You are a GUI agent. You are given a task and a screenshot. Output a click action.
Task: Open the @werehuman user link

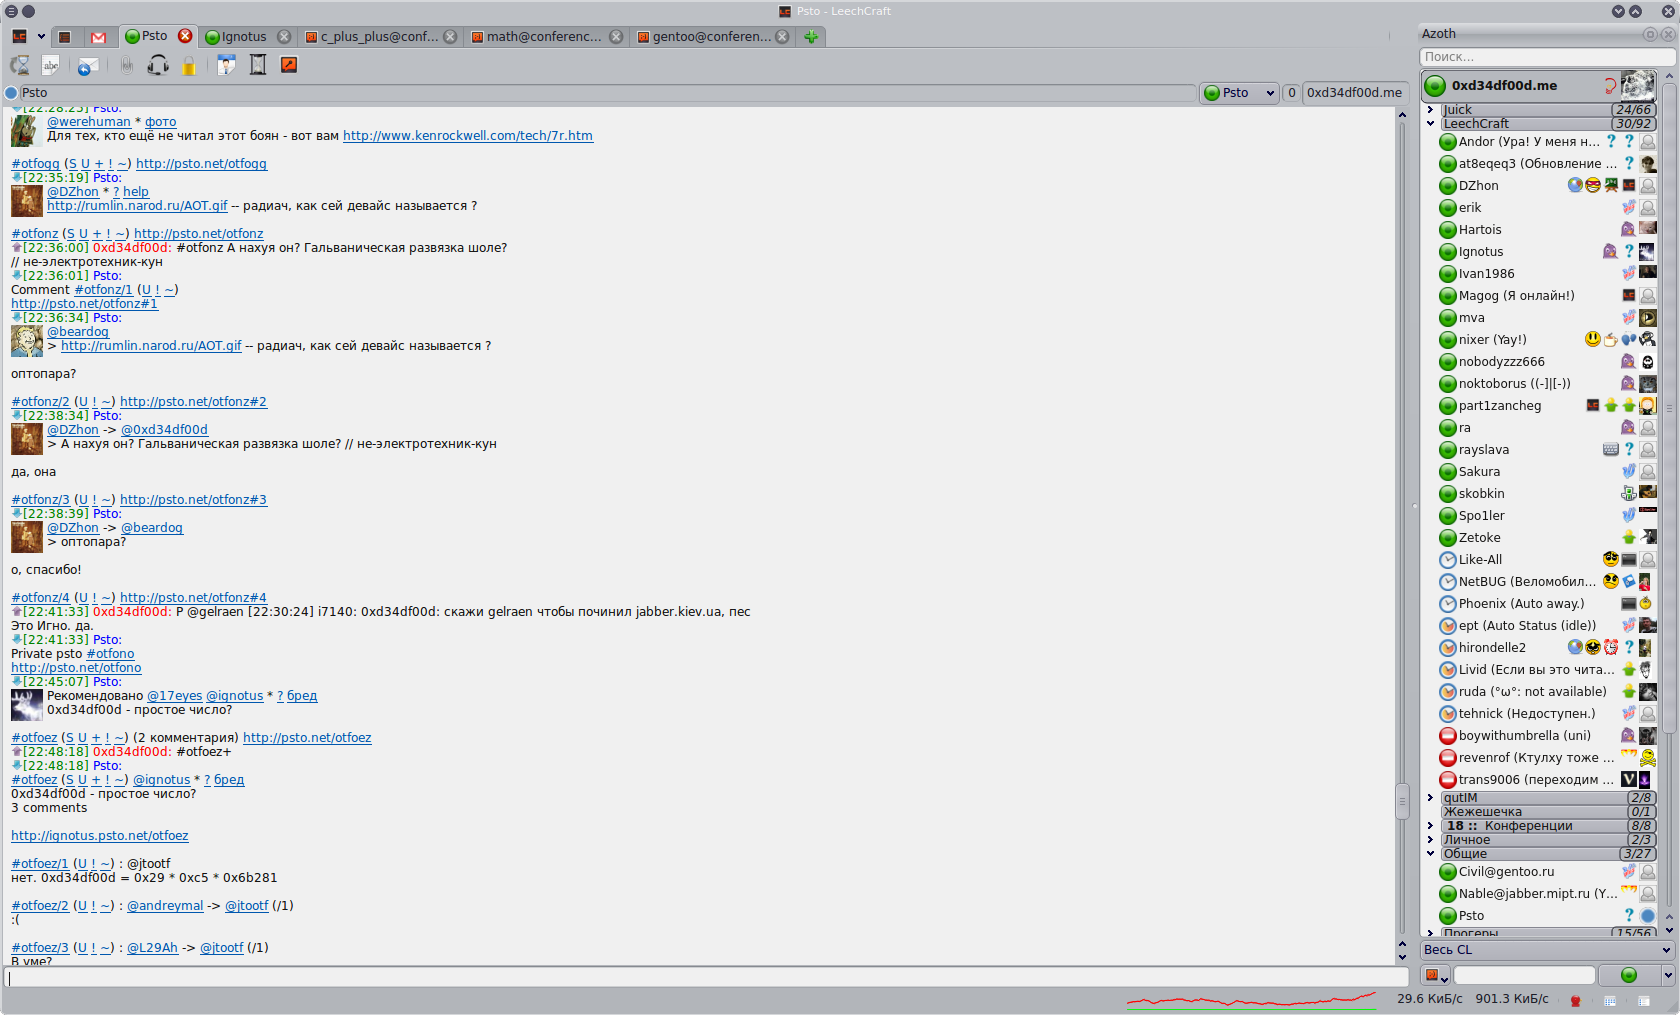[89, 122]
